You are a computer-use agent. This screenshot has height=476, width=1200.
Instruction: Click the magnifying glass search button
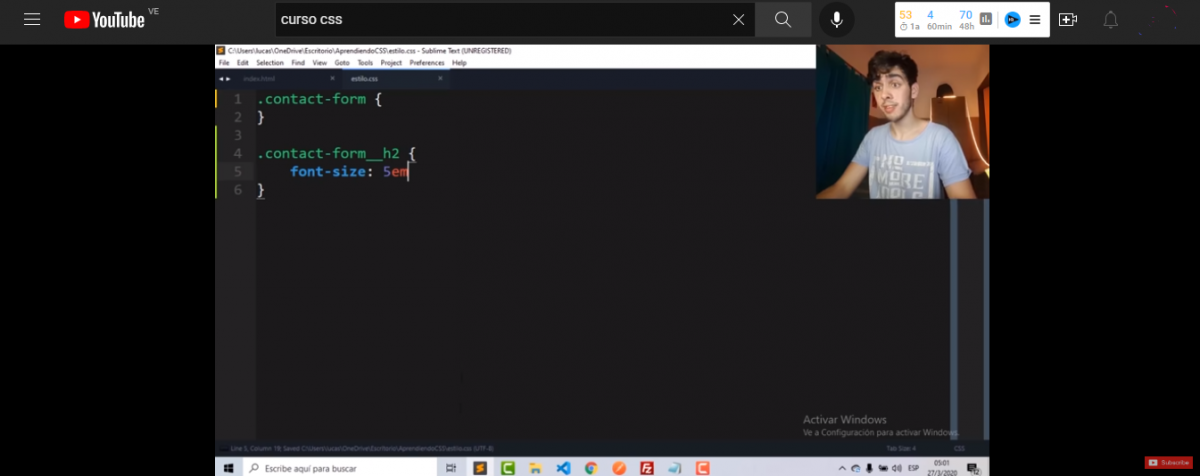pyautogui.click(x=783, y=19)
